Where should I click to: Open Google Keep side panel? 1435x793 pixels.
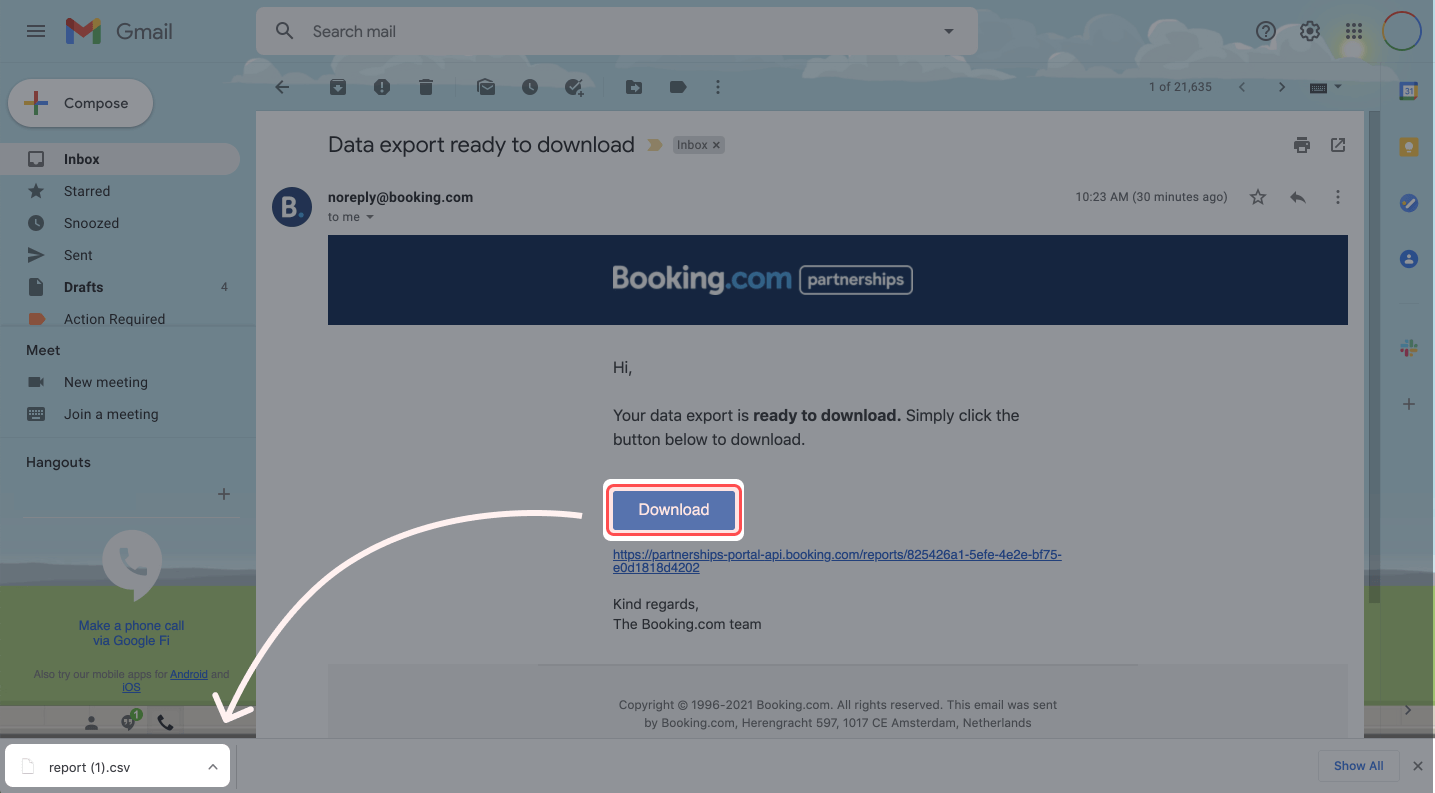[1409, 147]
